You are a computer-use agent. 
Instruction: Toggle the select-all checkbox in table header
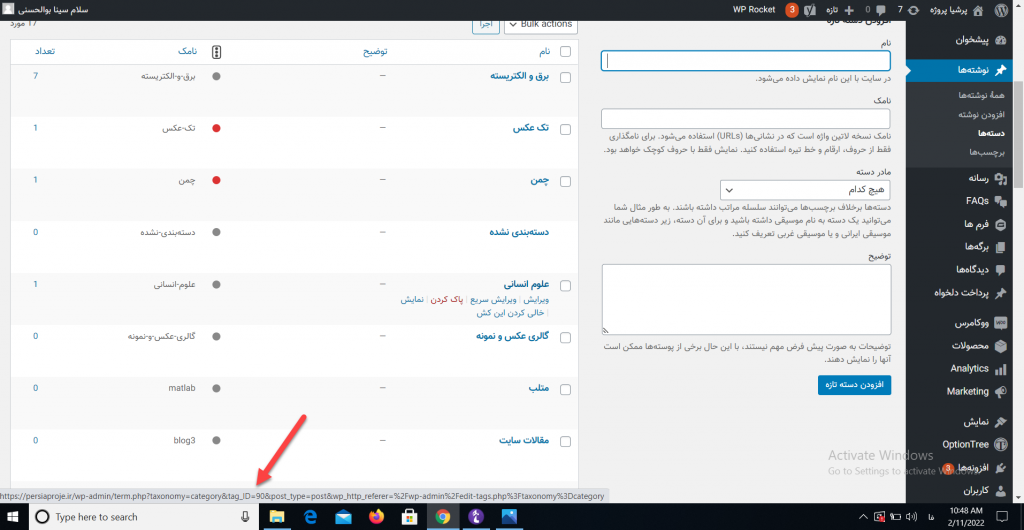click(565, 52)
